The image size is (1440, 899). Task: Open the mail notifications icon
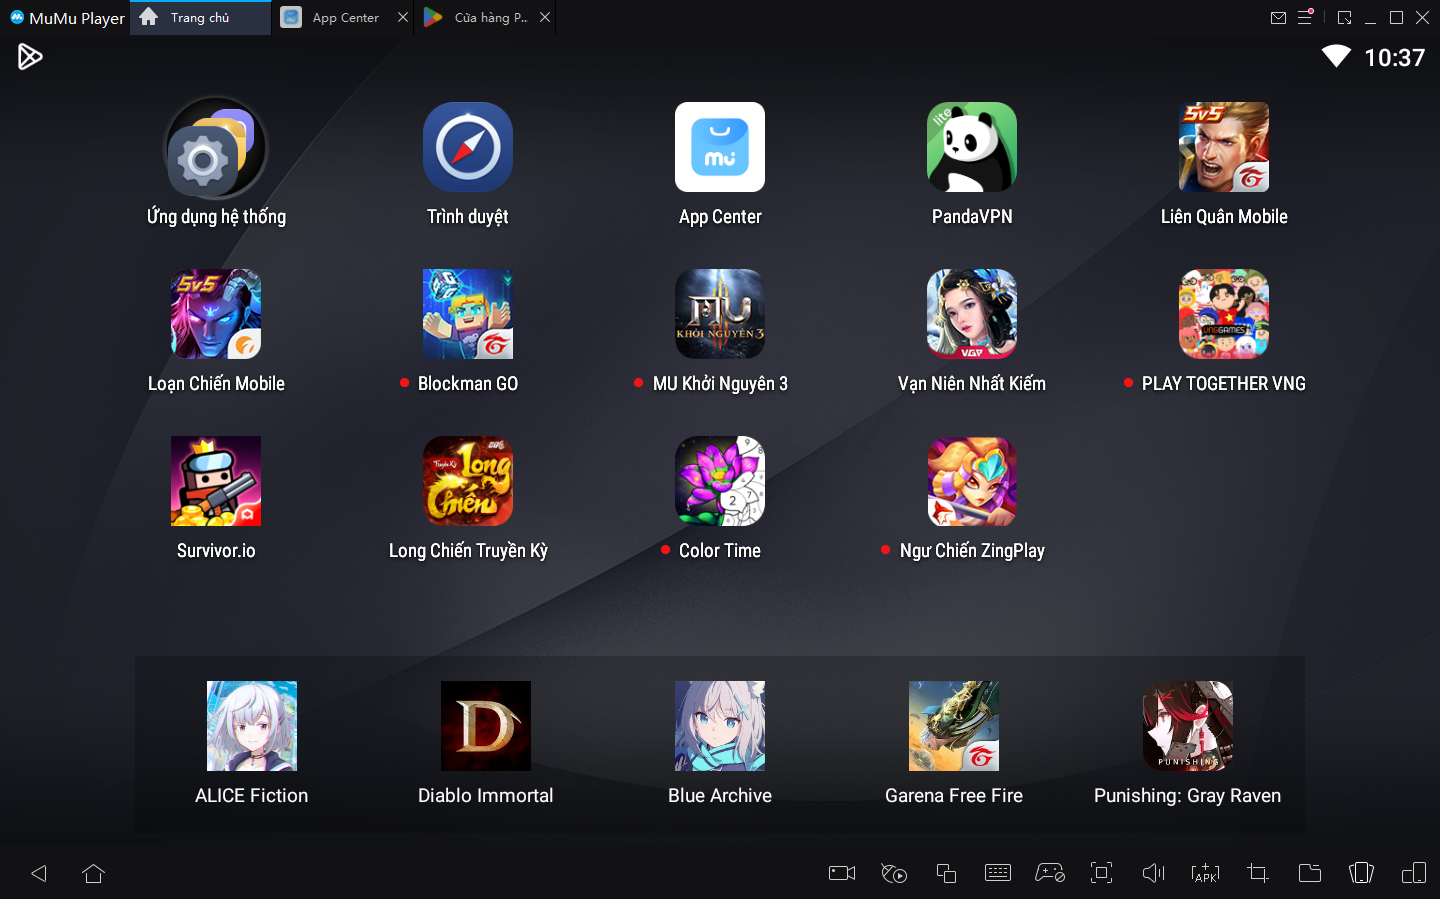pyautogui.click(x=1278, y=17)
